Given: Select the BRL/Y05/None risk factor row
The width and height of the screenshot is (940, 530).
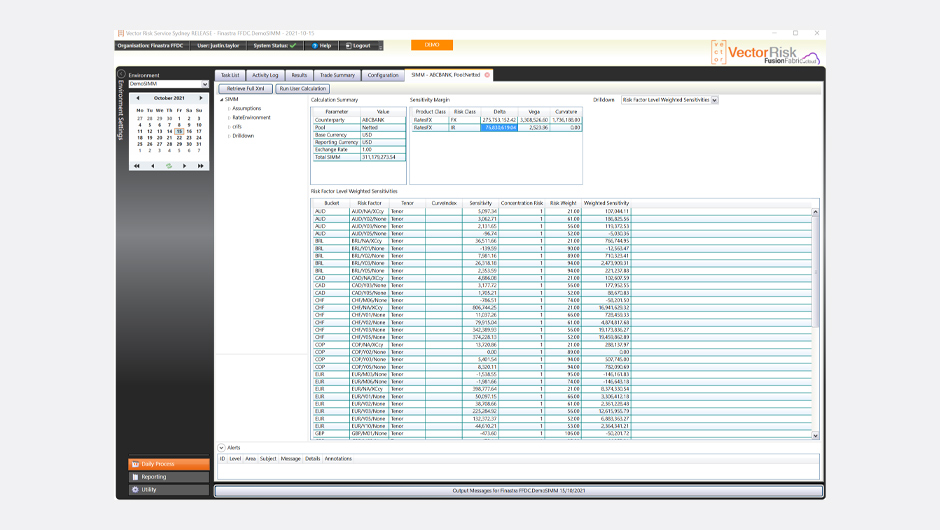Looking at the screenshot, I should click(x=562, y=270).
